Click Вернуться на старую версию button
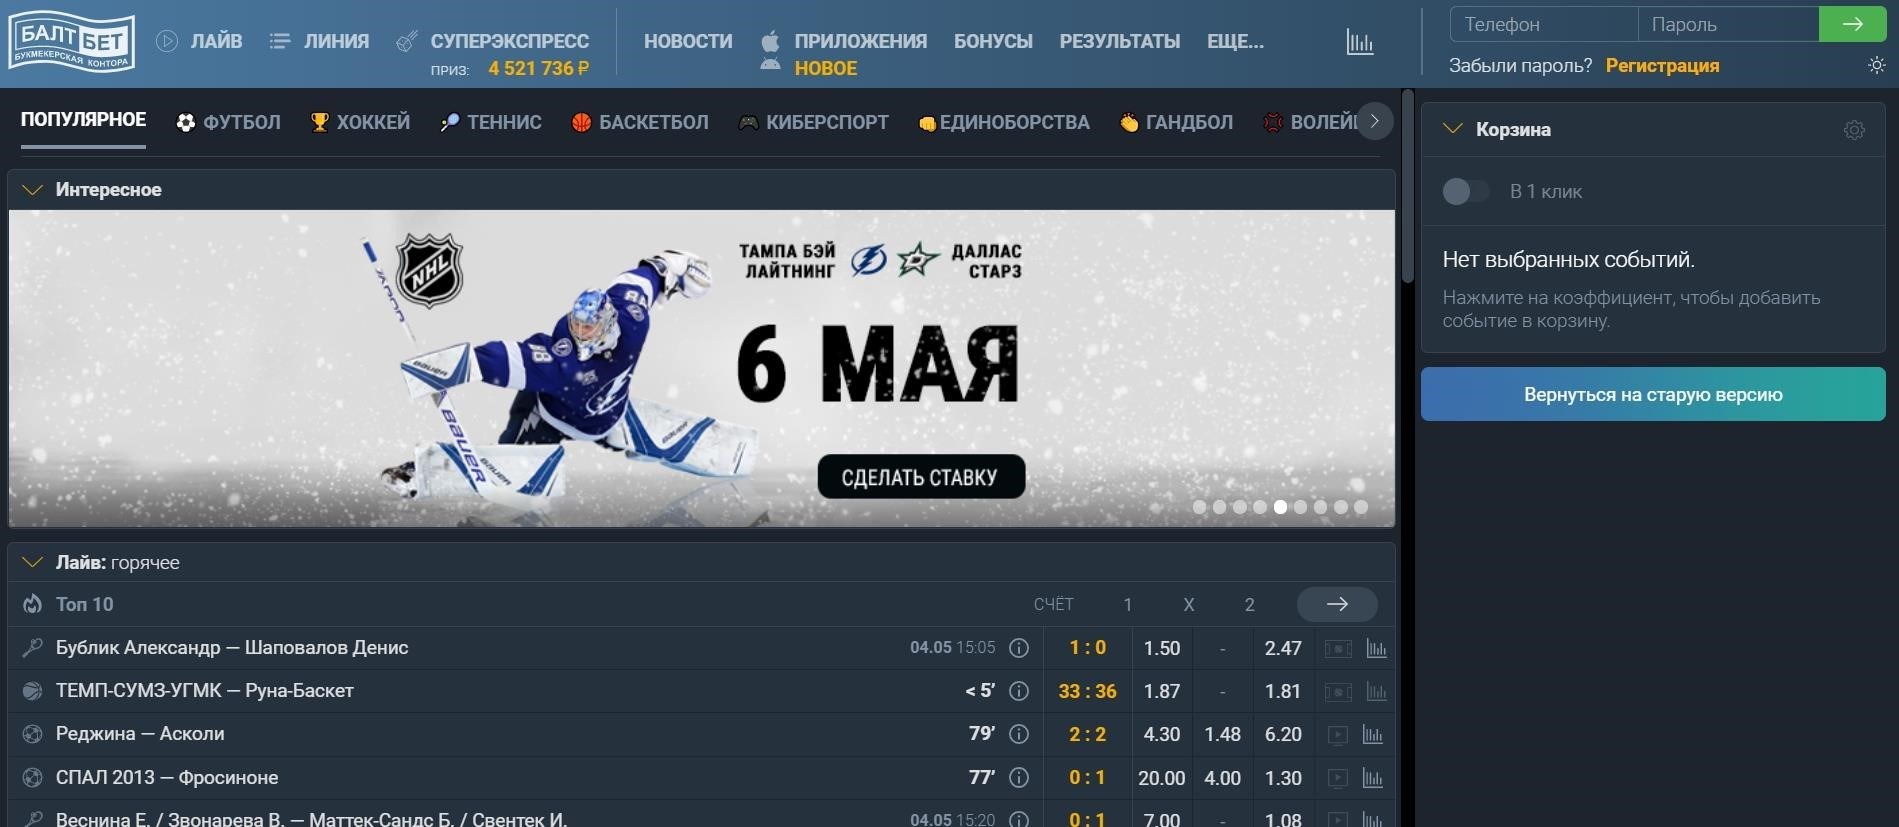The width and height of the screenshot is (1899, 827). click(x=1653, y=394)
